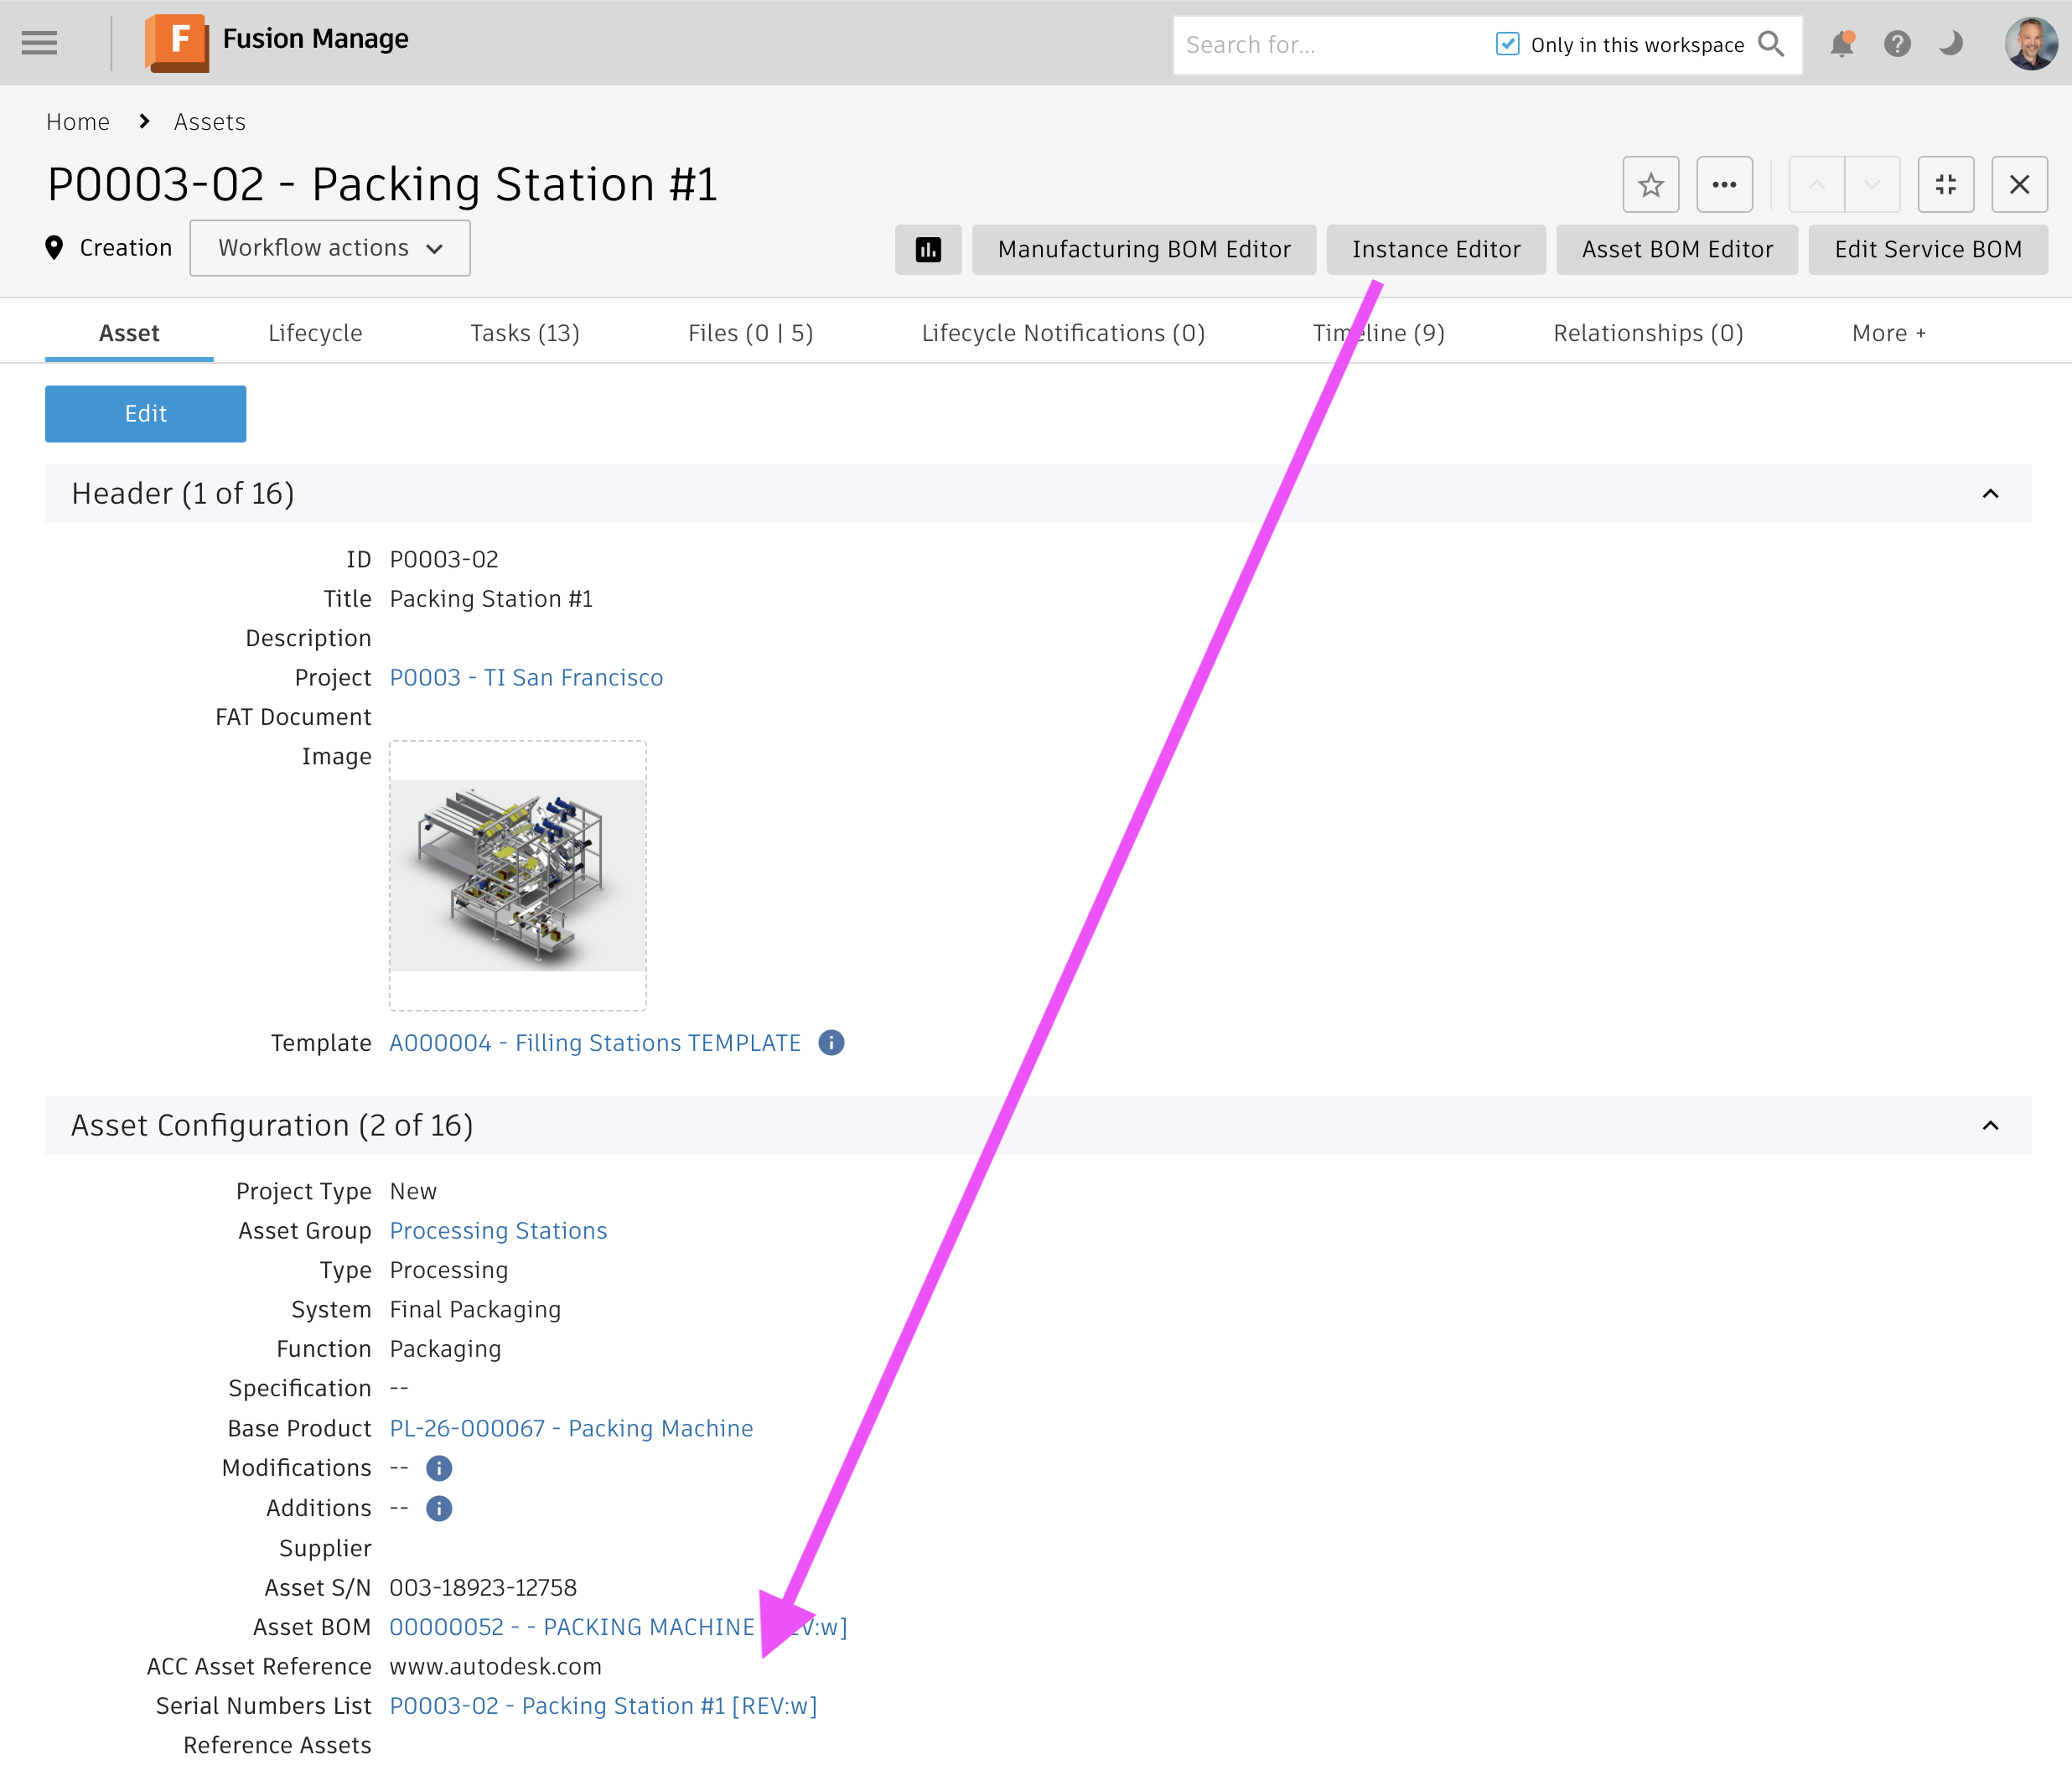Uncheck Only in this workspace checkbox

(x=1507, y=45)
